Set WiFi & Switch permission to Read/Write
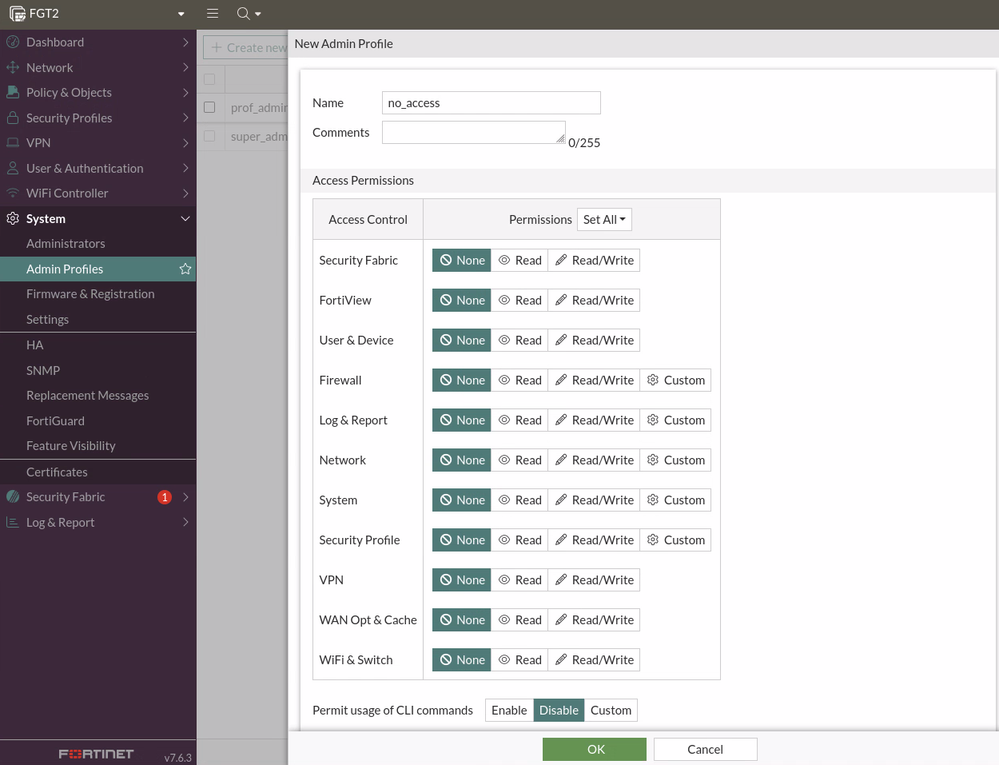Image resolution: width=999 pixels, height=765 pixels. point(594,660)
